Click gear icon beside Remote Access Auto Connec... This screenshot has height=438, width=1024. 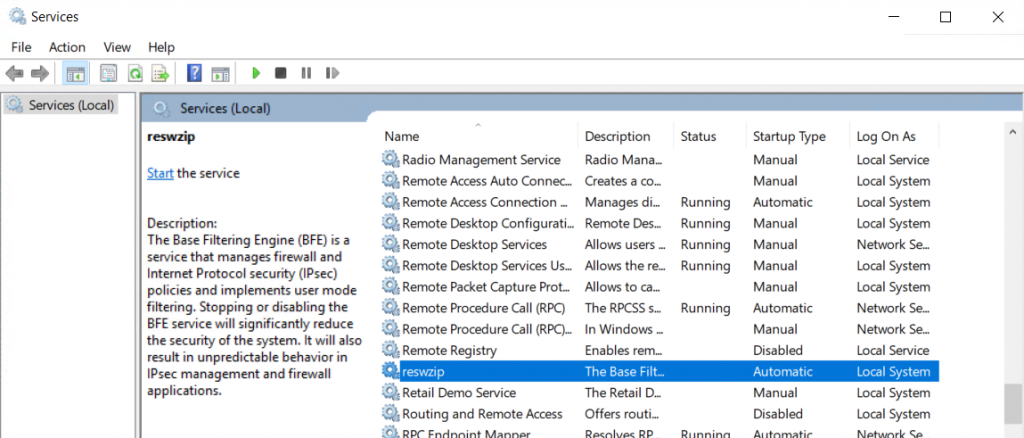[x=391, y=180]
